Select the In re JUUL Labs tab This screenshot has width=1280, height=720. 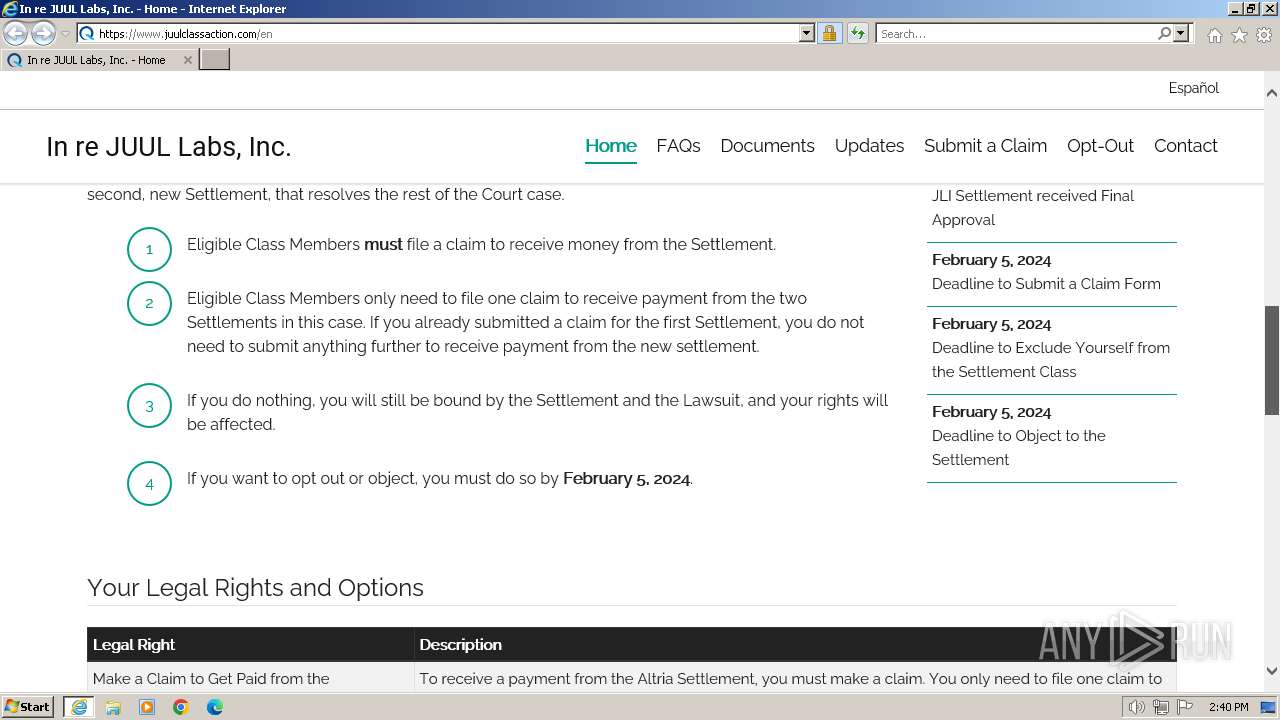click(x=96, y=60)
